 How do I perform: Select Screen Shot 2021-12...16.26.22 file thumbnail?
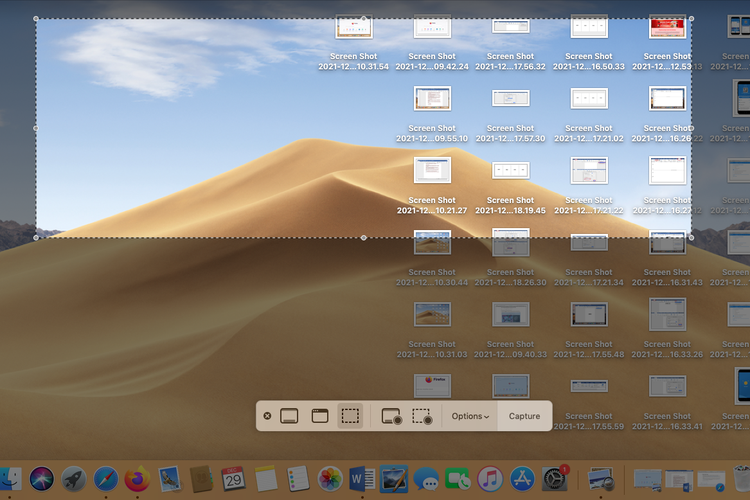[667, 98]
